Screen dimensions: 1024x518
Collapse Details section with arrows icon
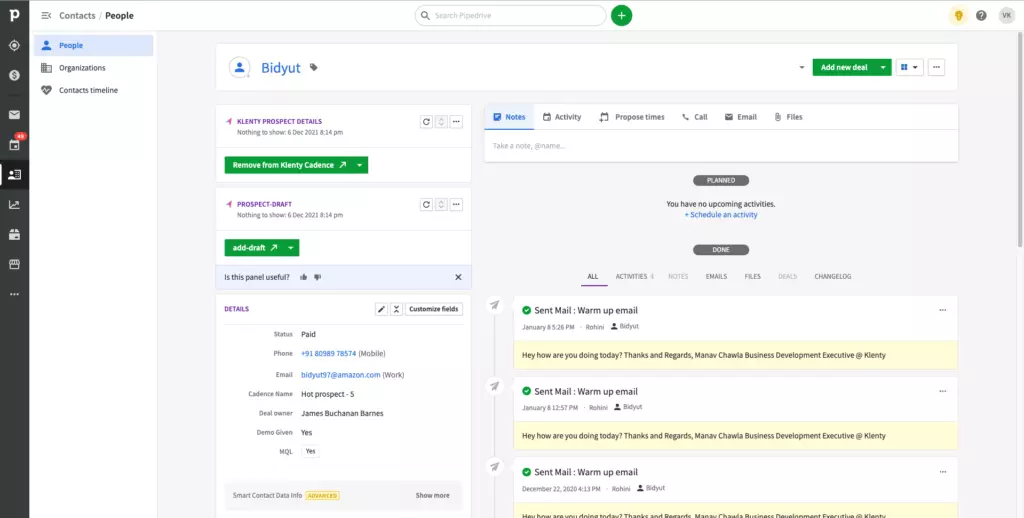click(396, 309)
